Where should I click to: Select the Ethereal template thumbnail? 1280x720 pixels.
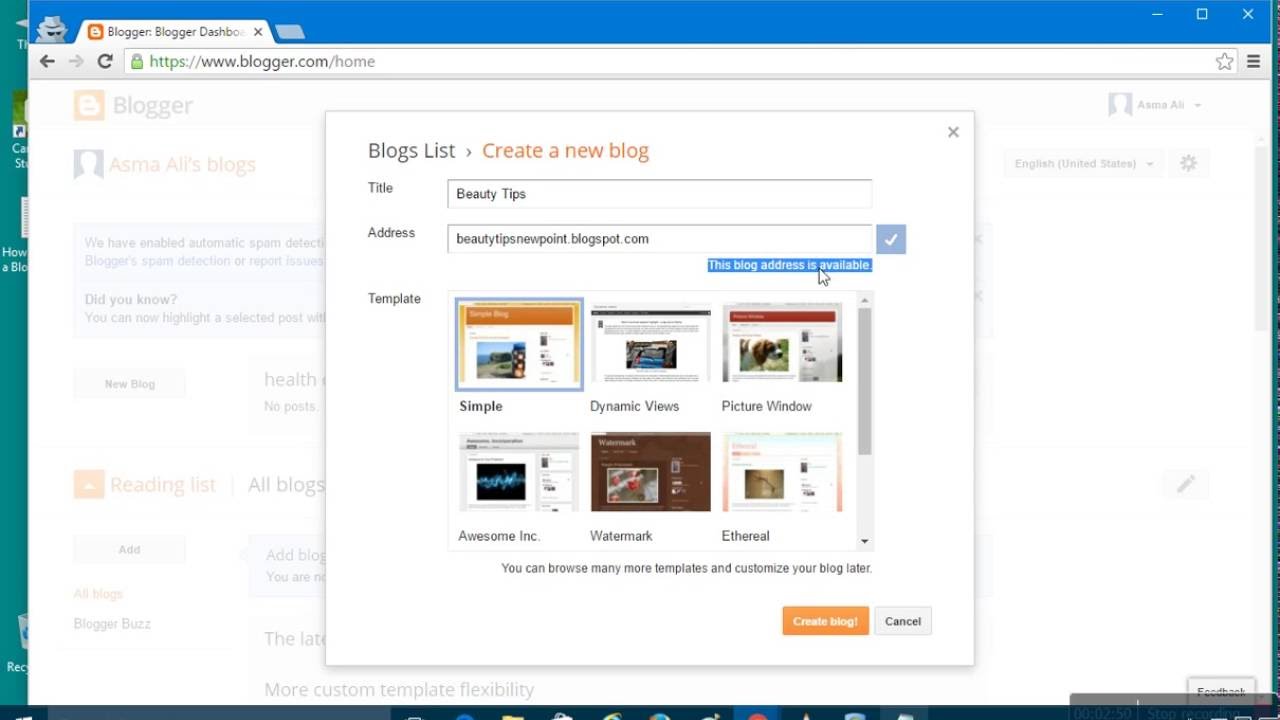[x=782, y=472]
